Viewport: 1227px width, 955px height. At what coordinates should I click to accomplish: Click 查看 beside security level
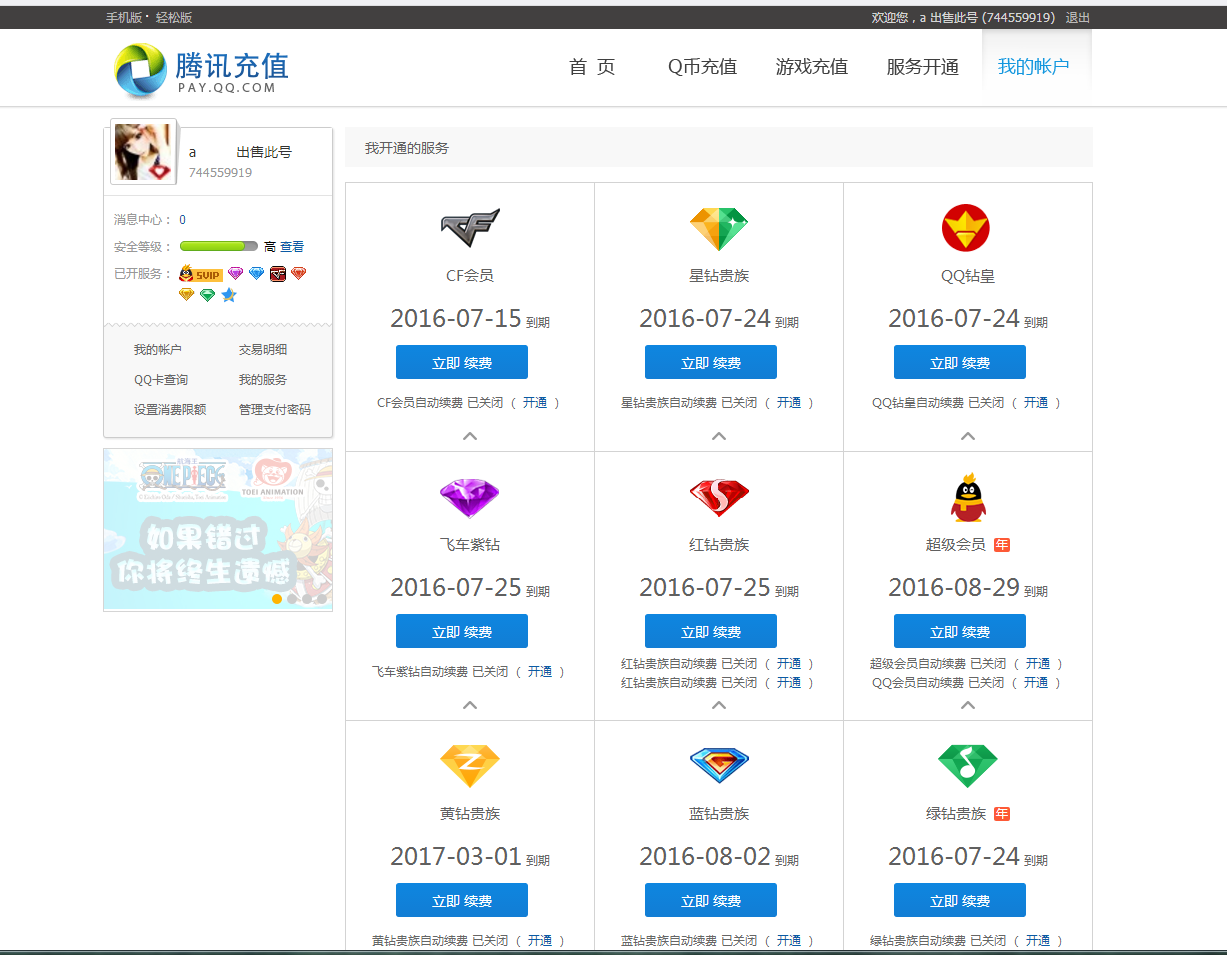(x=292, y=247)
